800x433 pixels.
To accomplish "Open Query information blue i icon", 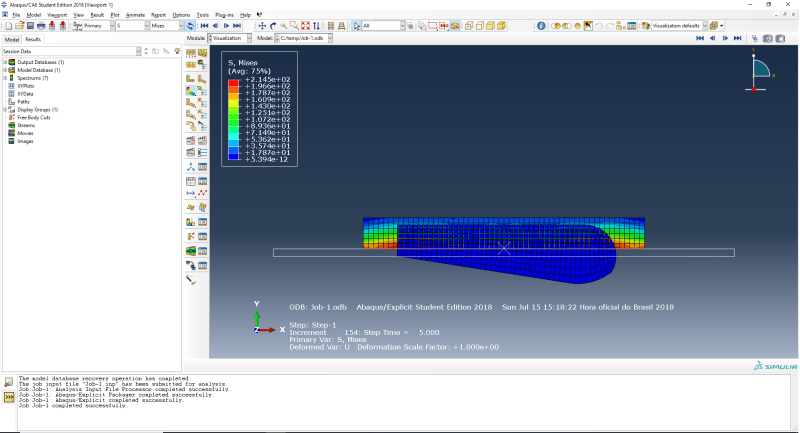I will click(541, 26).
